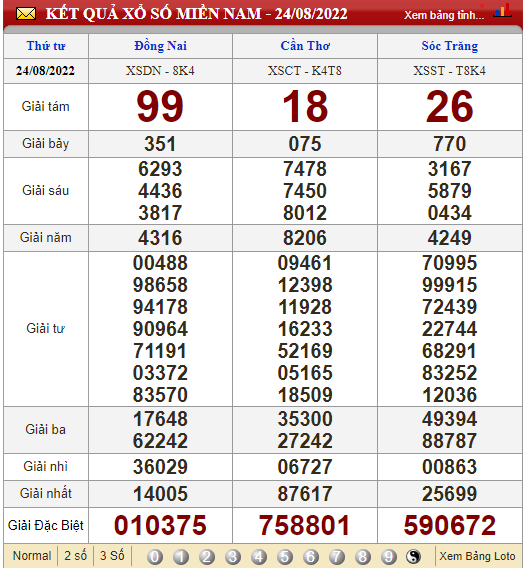
Task: Select fifth prize number 4316
Action: [x=160, y=238]
